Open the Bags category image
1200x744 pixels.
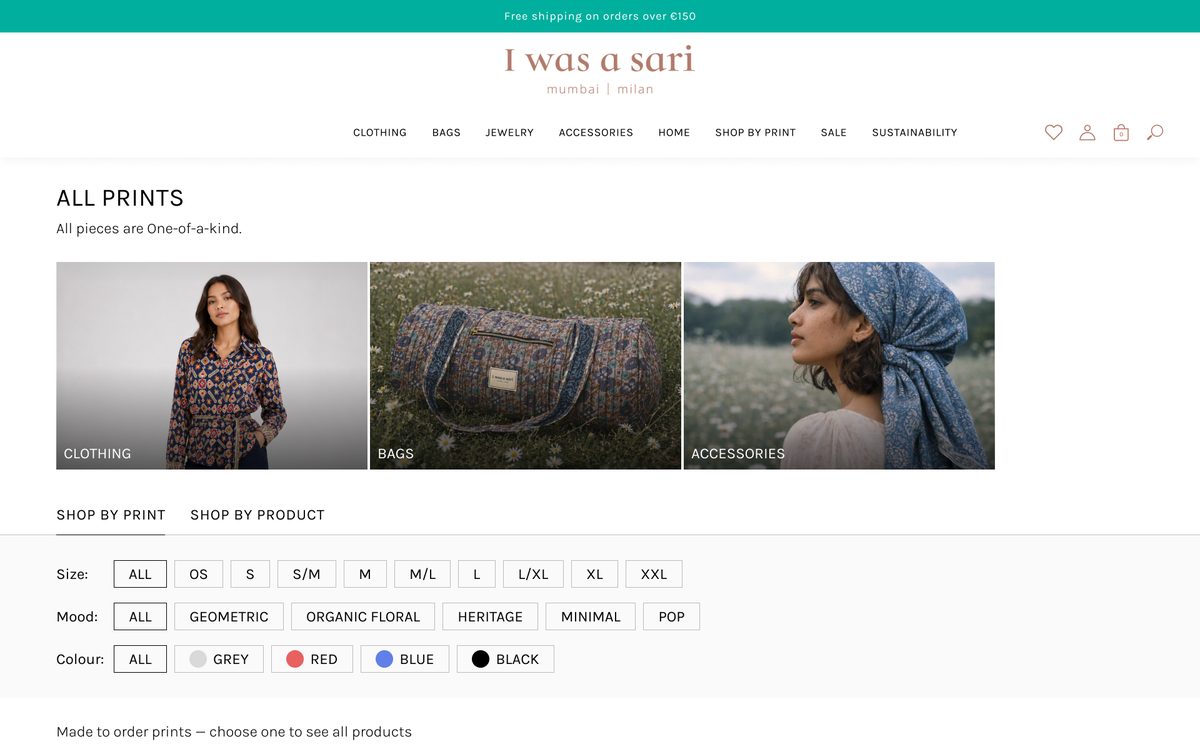pos(526,366)
